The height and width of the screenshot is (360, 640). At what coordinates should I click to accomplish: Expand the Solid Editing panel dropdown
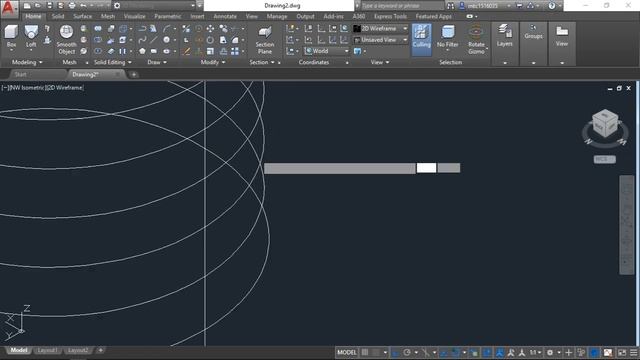(113, 62)
